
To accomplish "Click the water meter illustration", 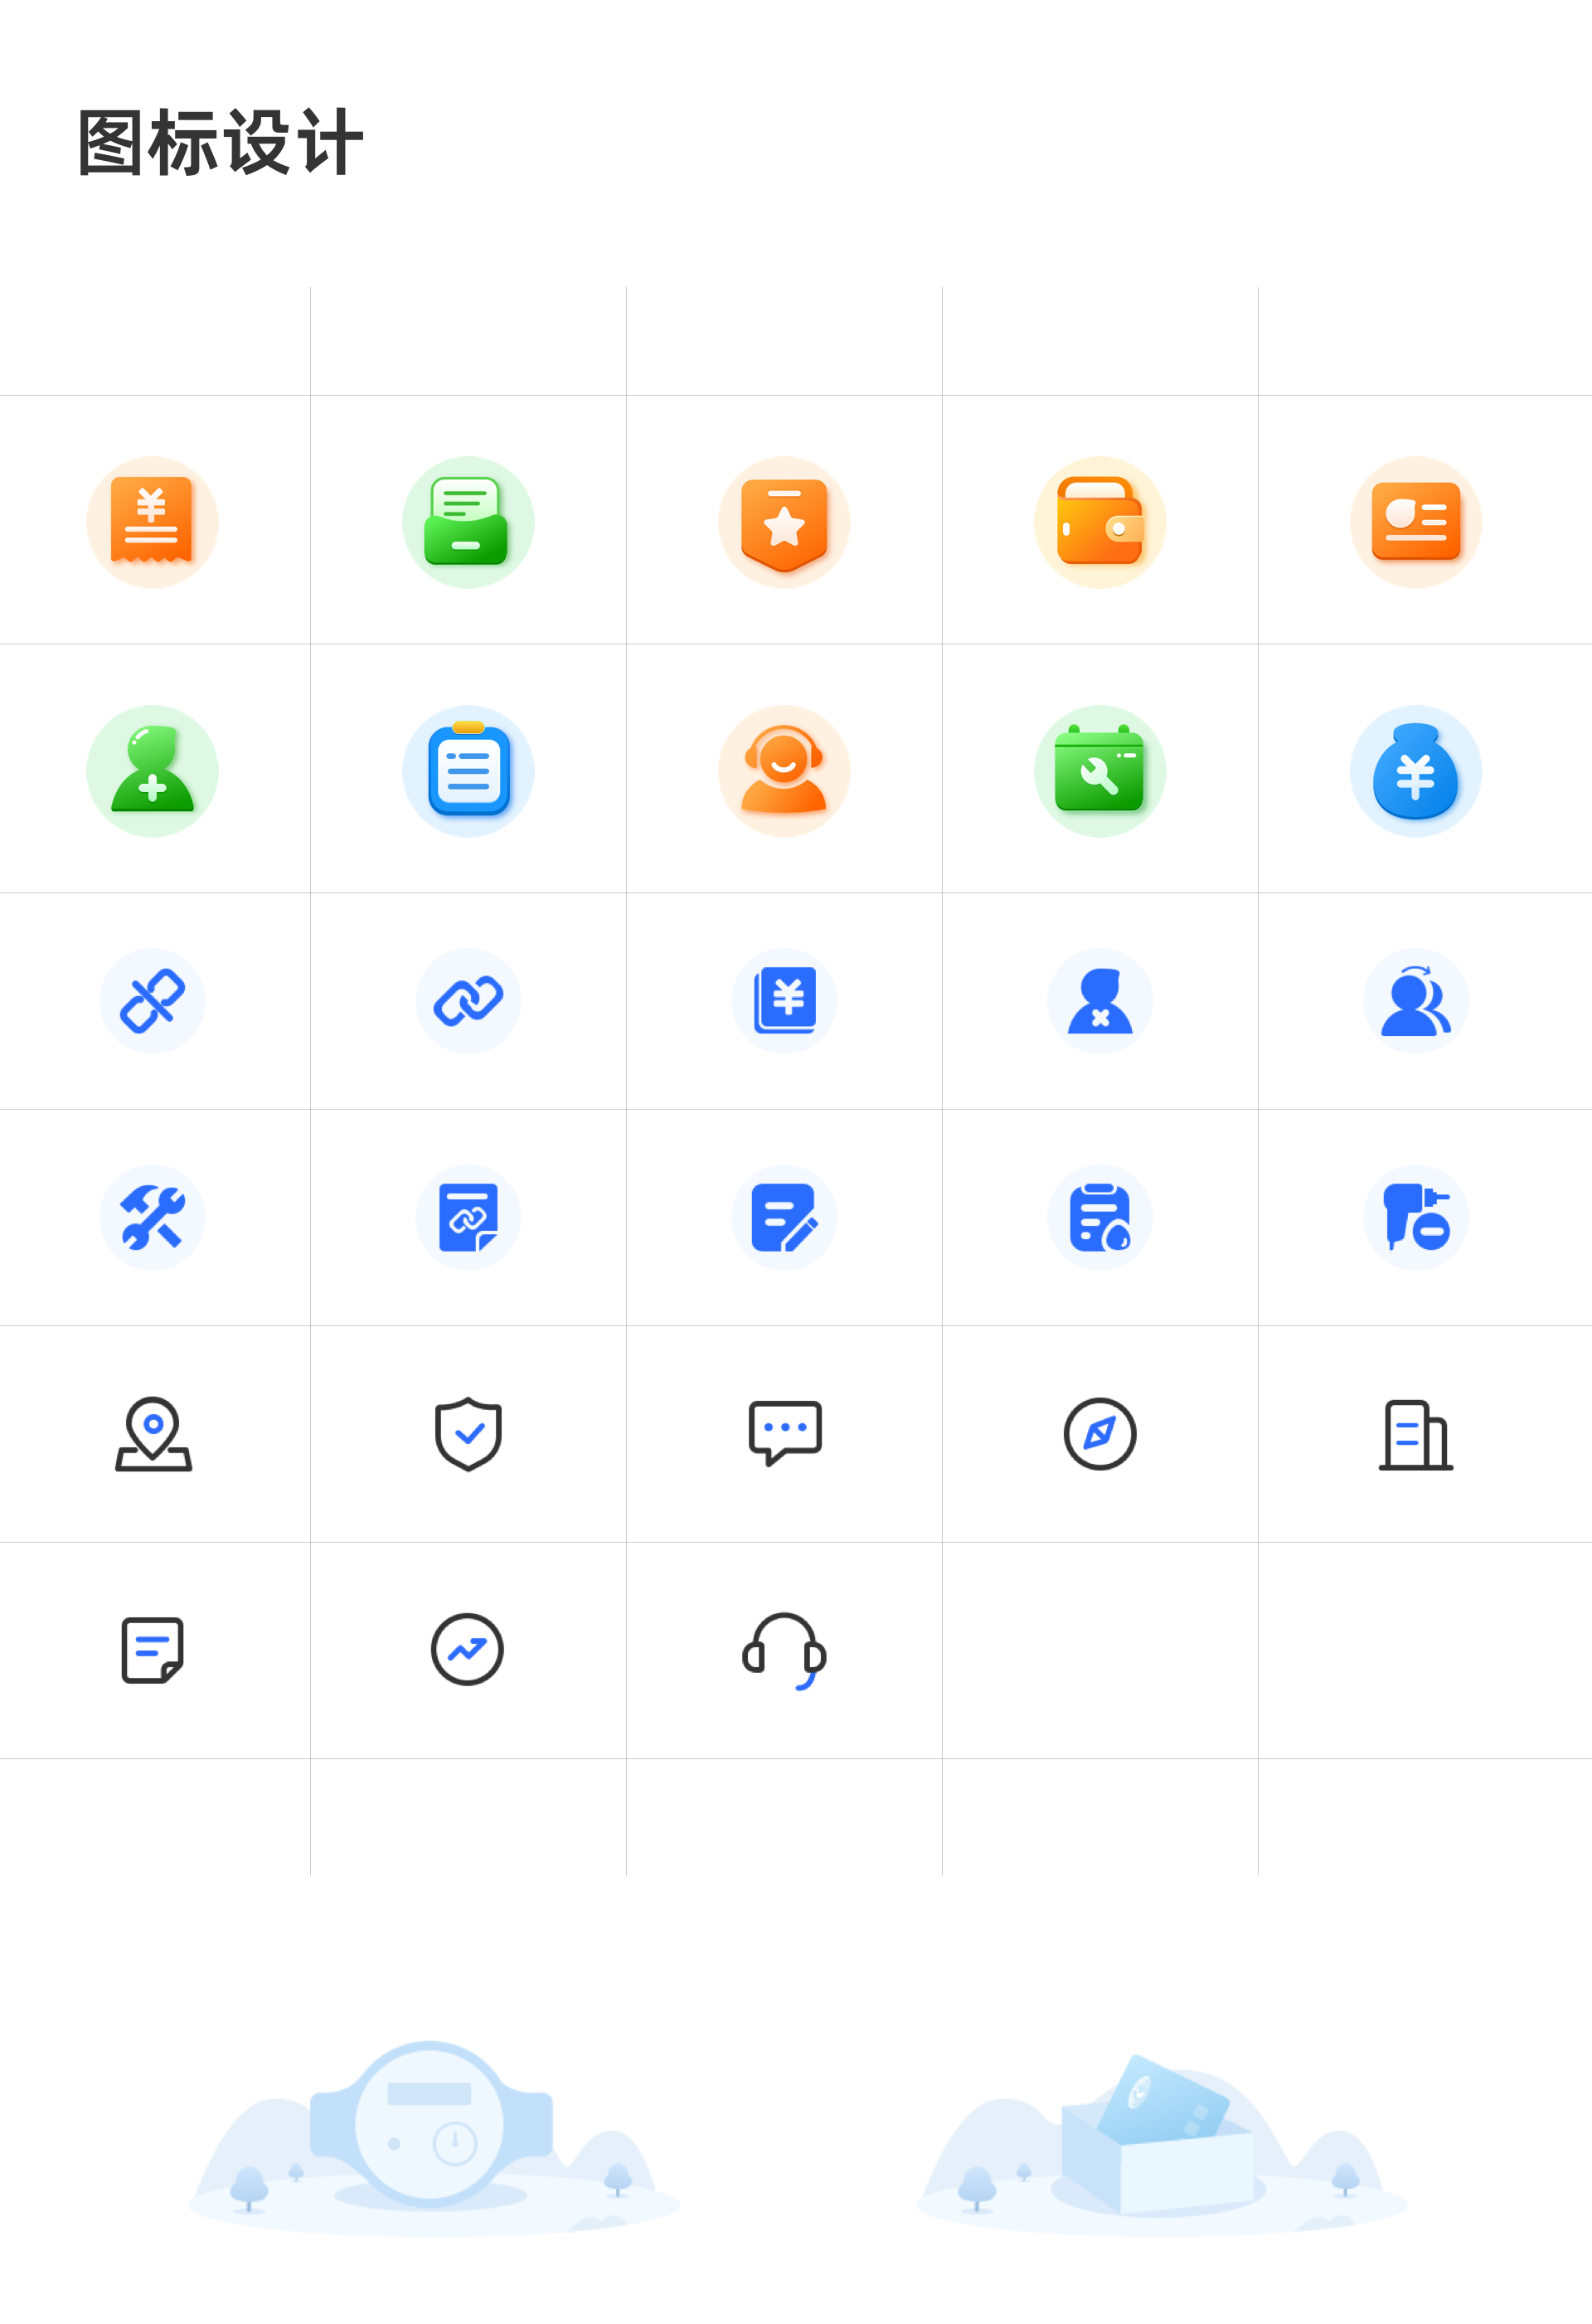I will (431, 2125).
